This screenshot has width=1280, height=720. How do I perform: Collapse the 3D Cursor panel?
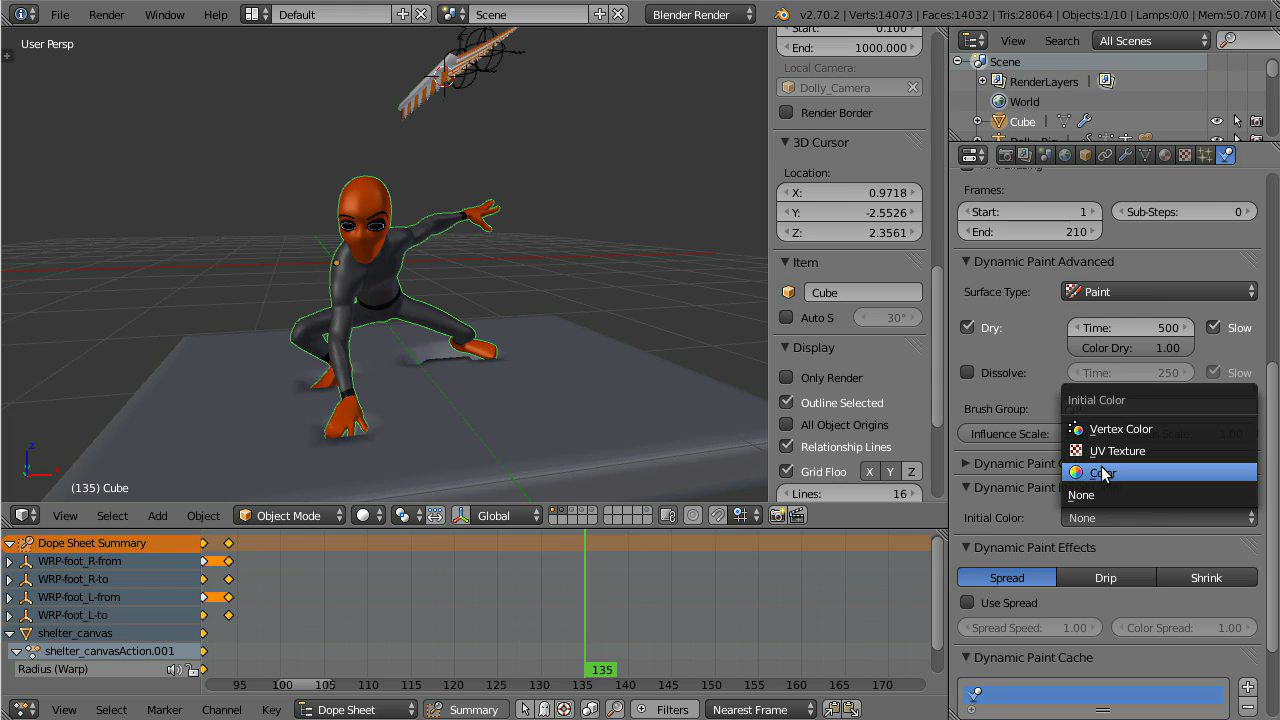(x=786, y=142)
